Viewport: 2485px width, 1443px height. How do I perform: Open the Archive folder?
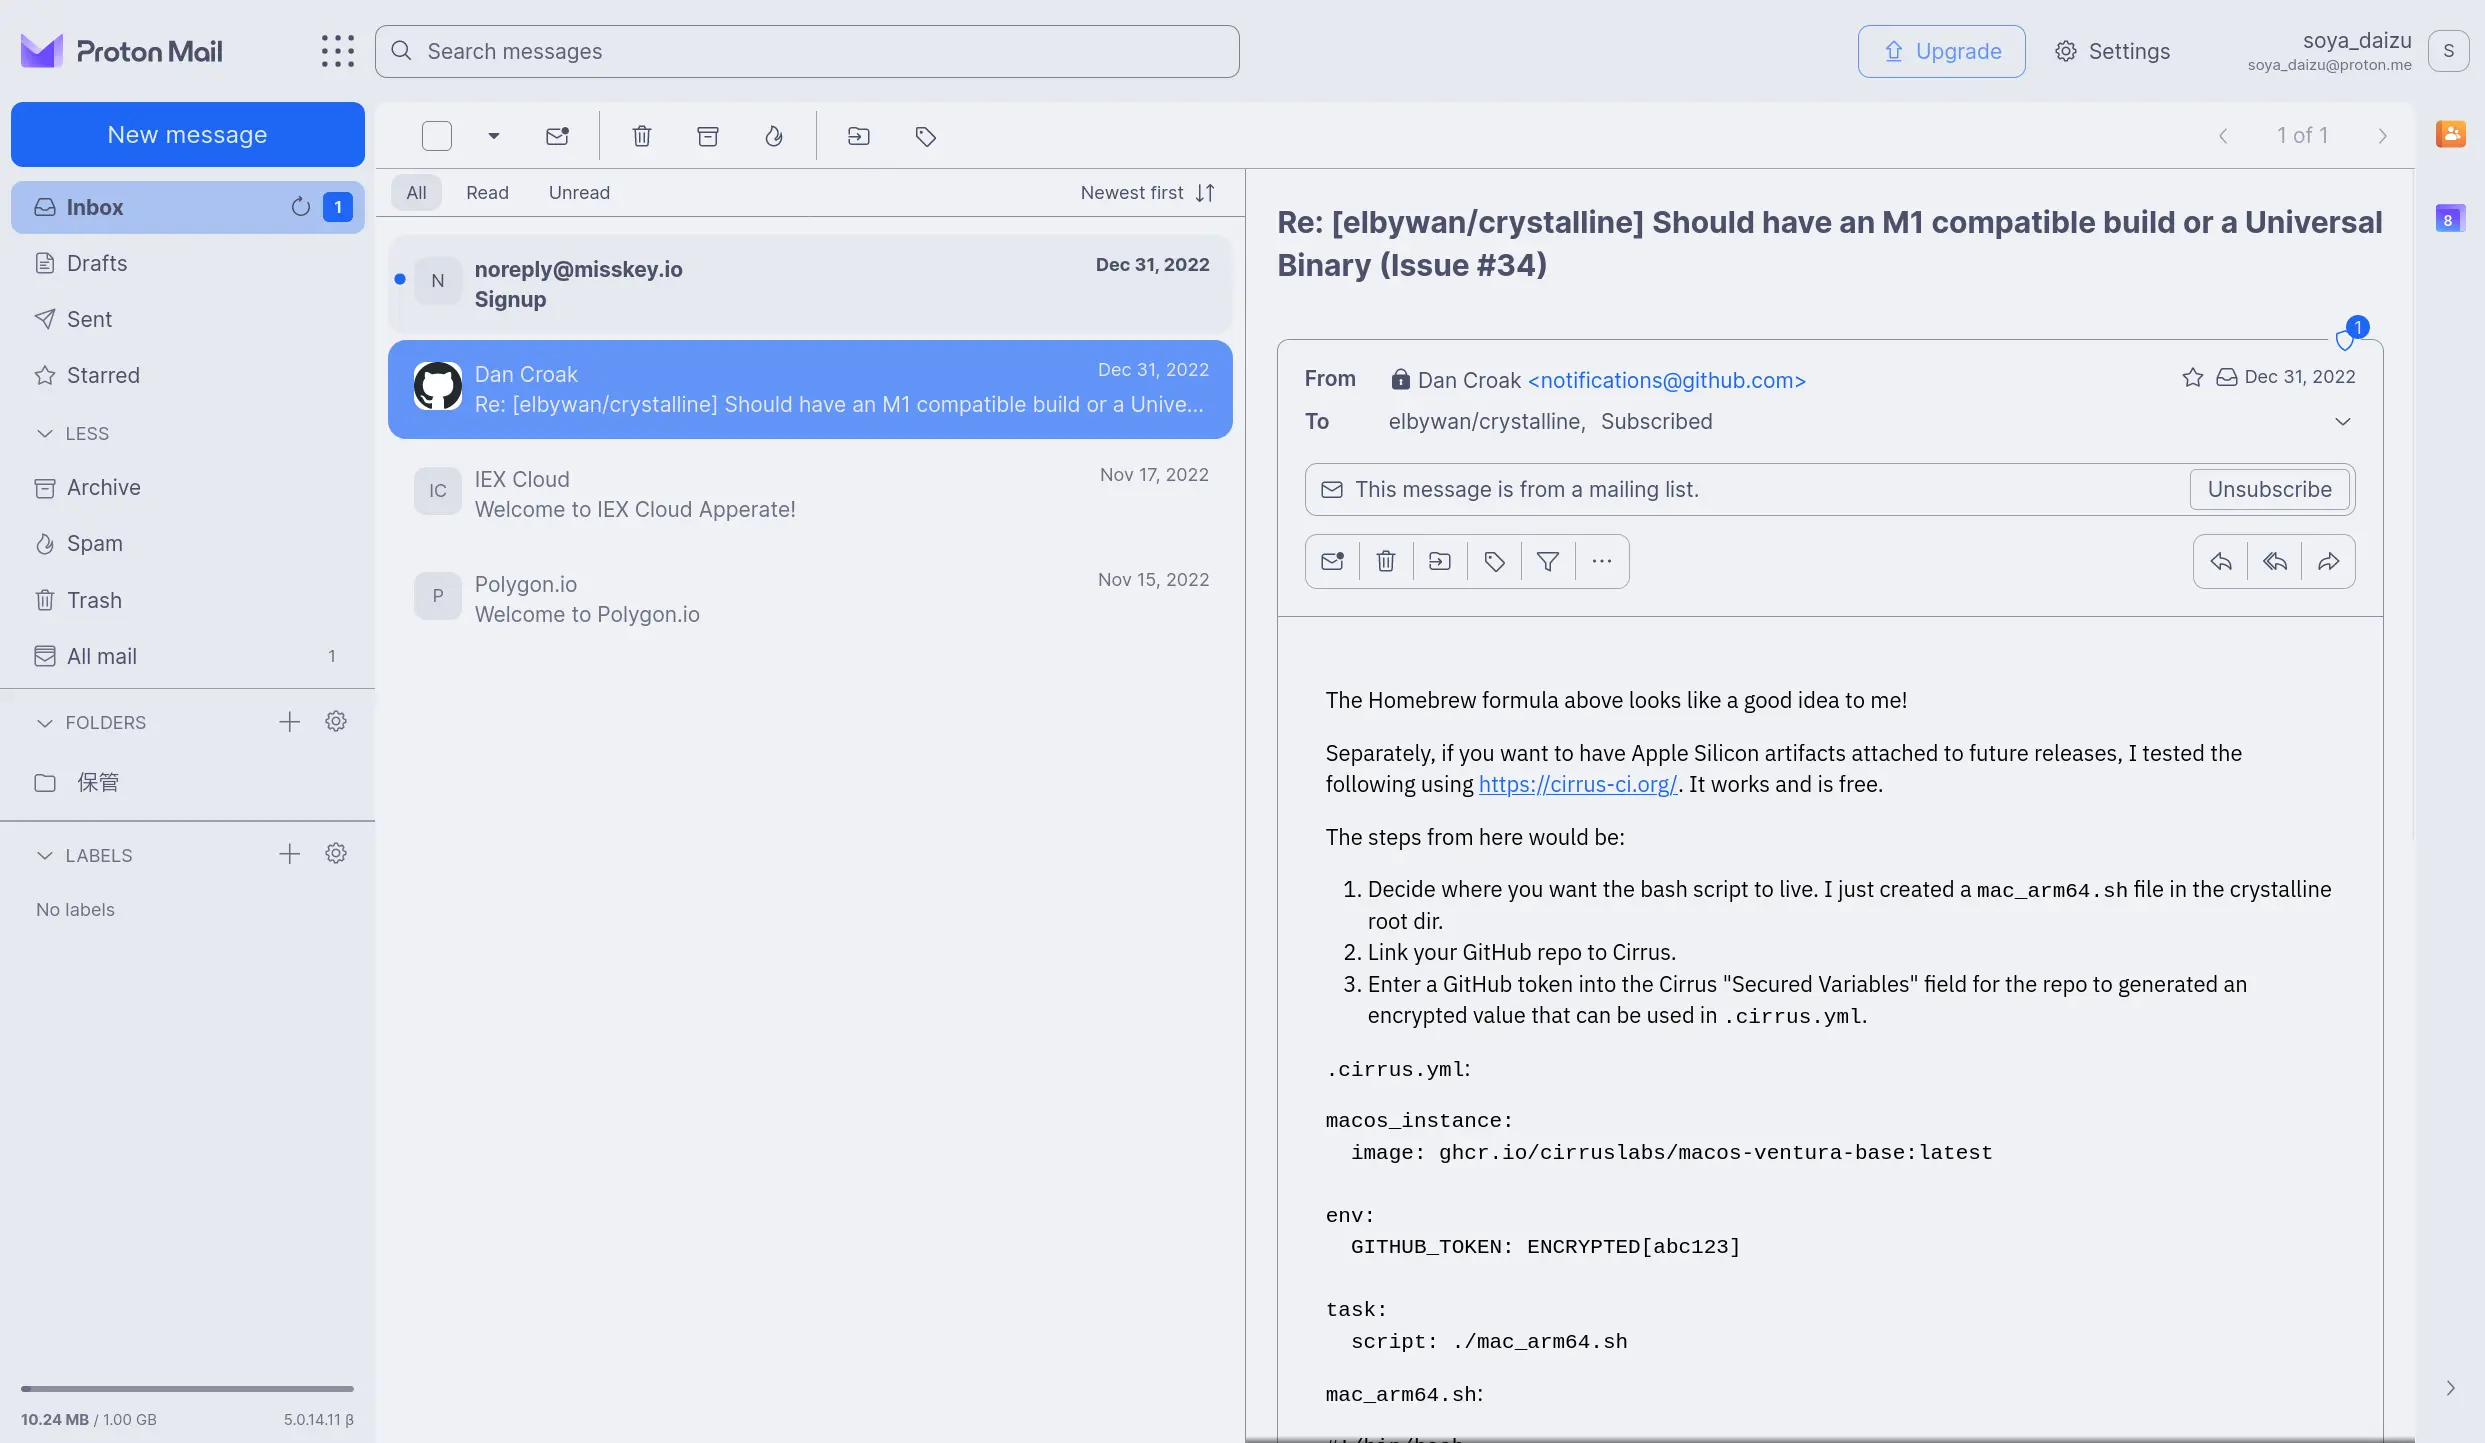pos(188,487)
